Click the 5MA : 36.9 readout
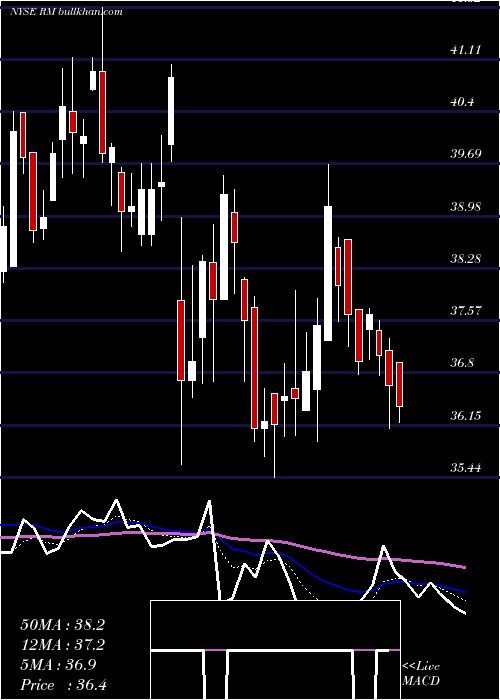The width and height of the screenshot is (500, 700). pyautogui.click(x=58, y=665)
